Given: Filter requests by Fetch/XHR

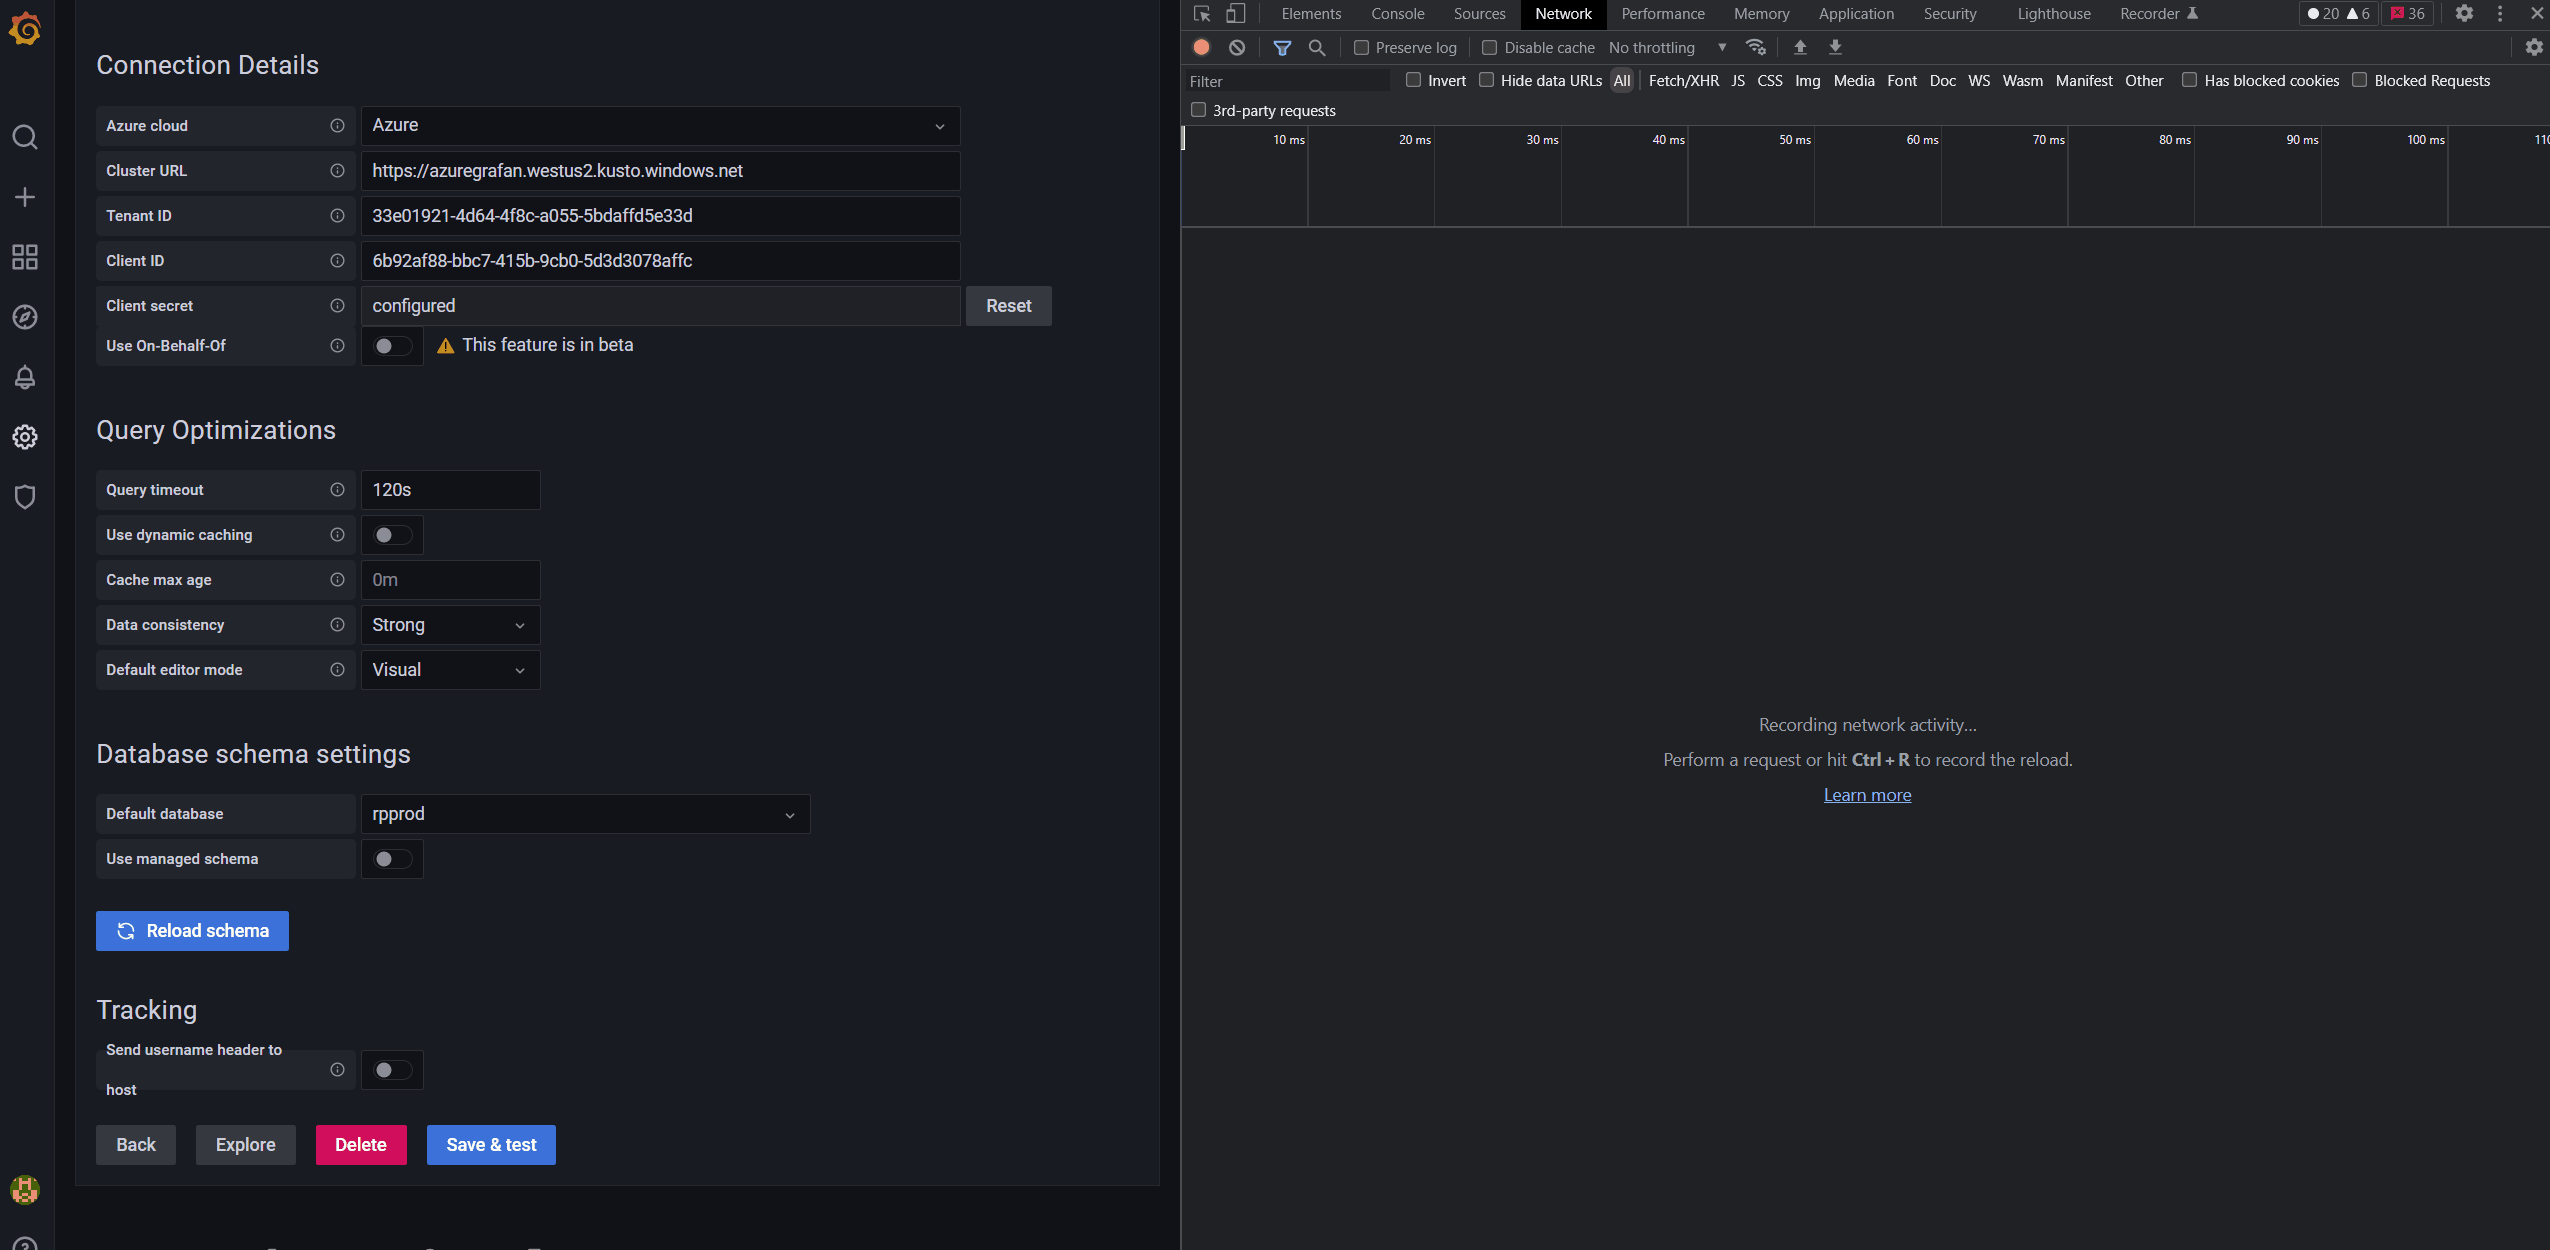Looking at the screenshot, I should coord(1683,81).
